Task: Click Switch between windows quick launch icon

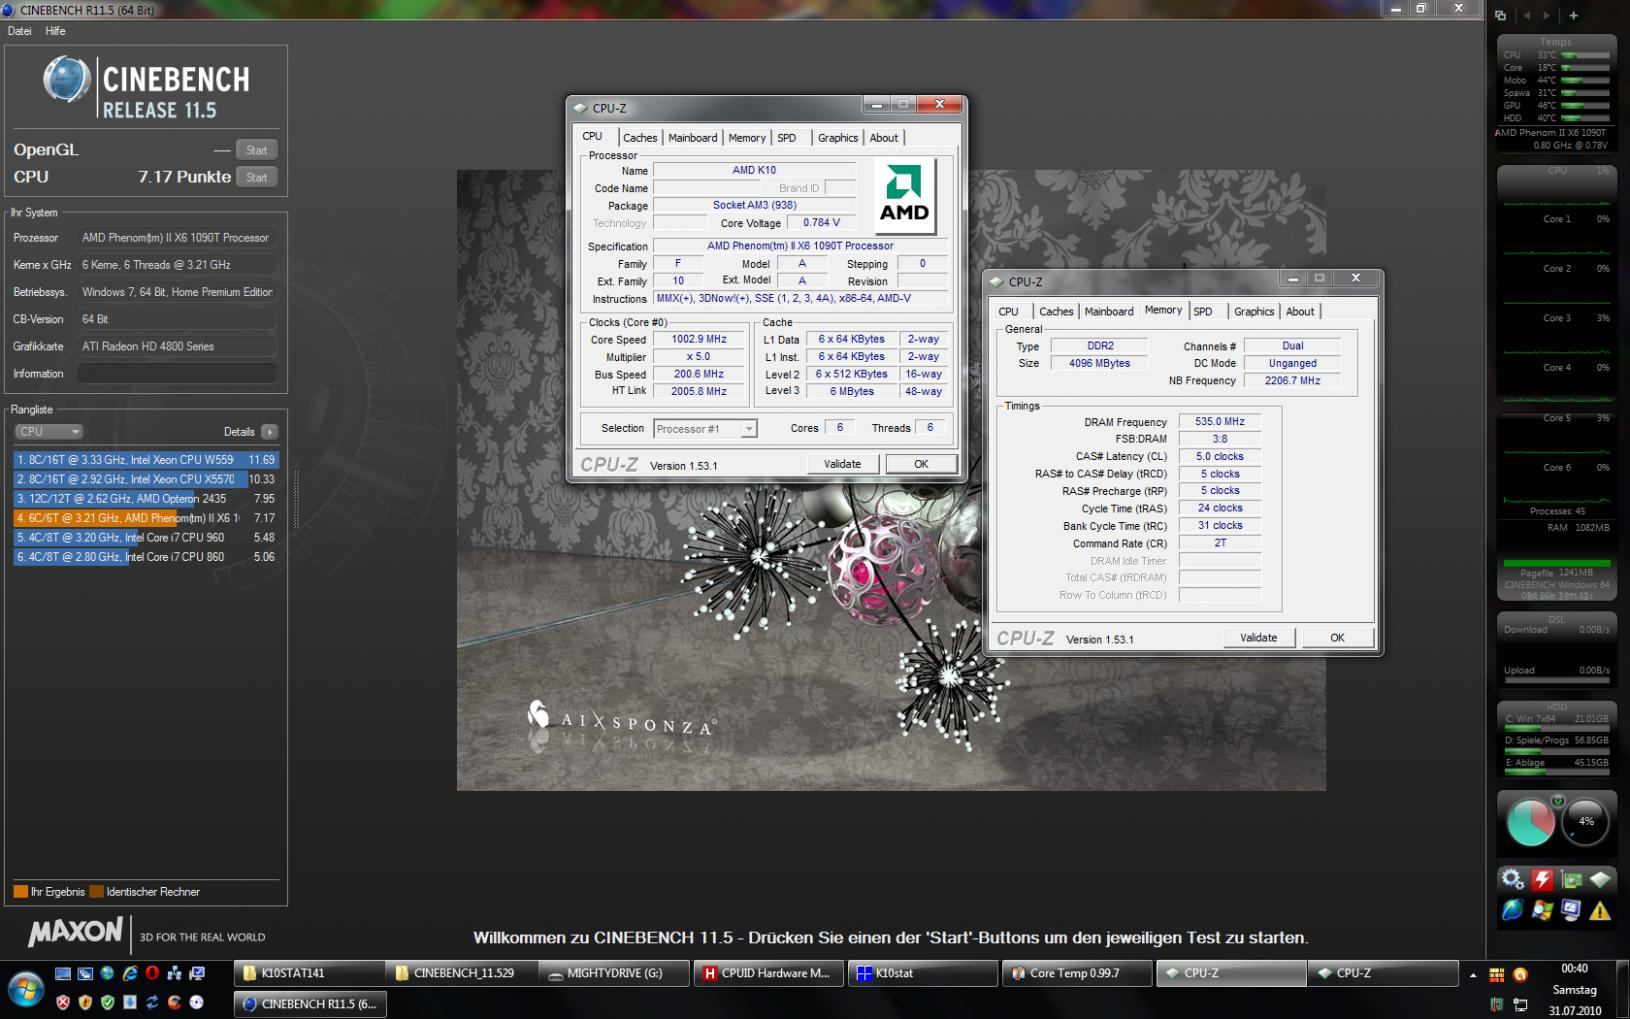Action: (85, 973)
